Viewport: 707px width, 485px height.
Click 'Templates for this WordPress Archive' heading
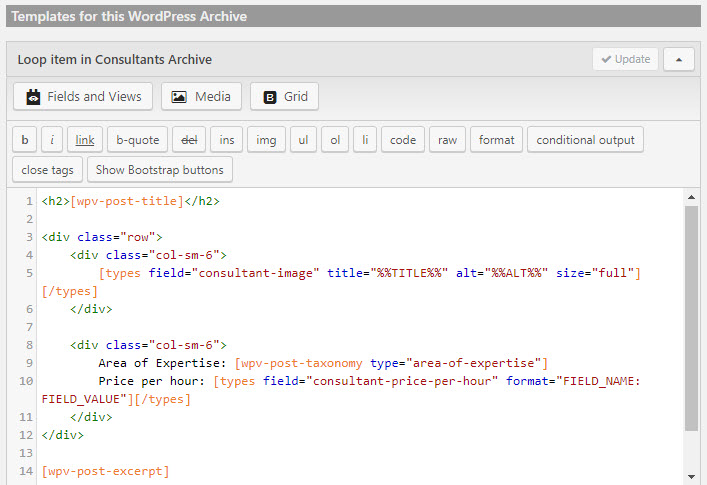(x=129, y=16)
